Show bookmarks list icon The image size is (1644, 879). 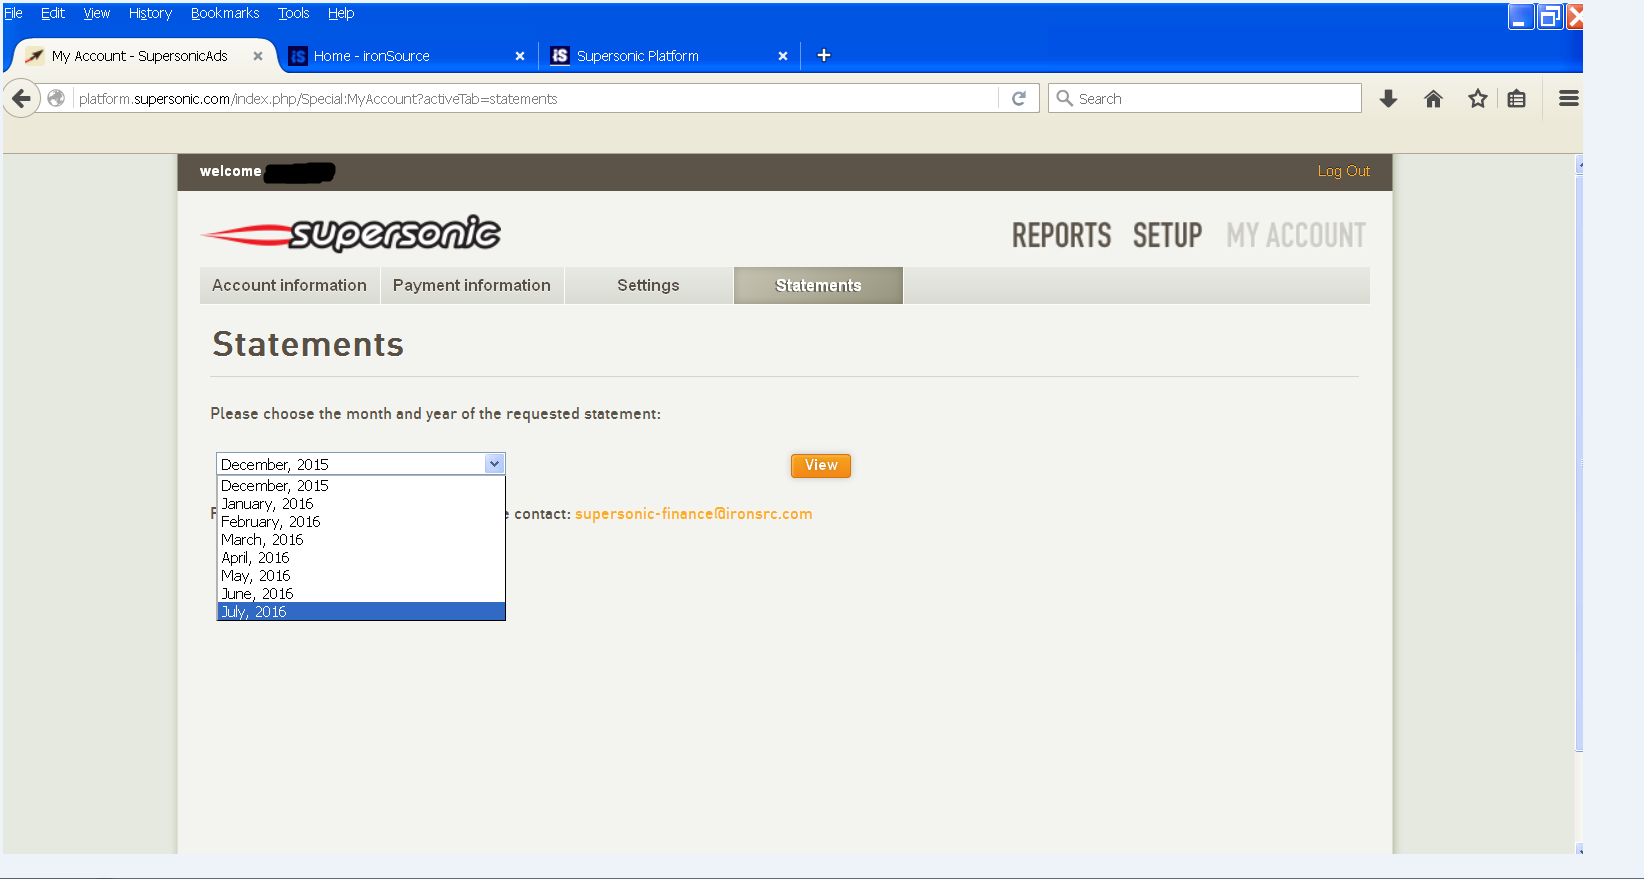point(1517,98)
